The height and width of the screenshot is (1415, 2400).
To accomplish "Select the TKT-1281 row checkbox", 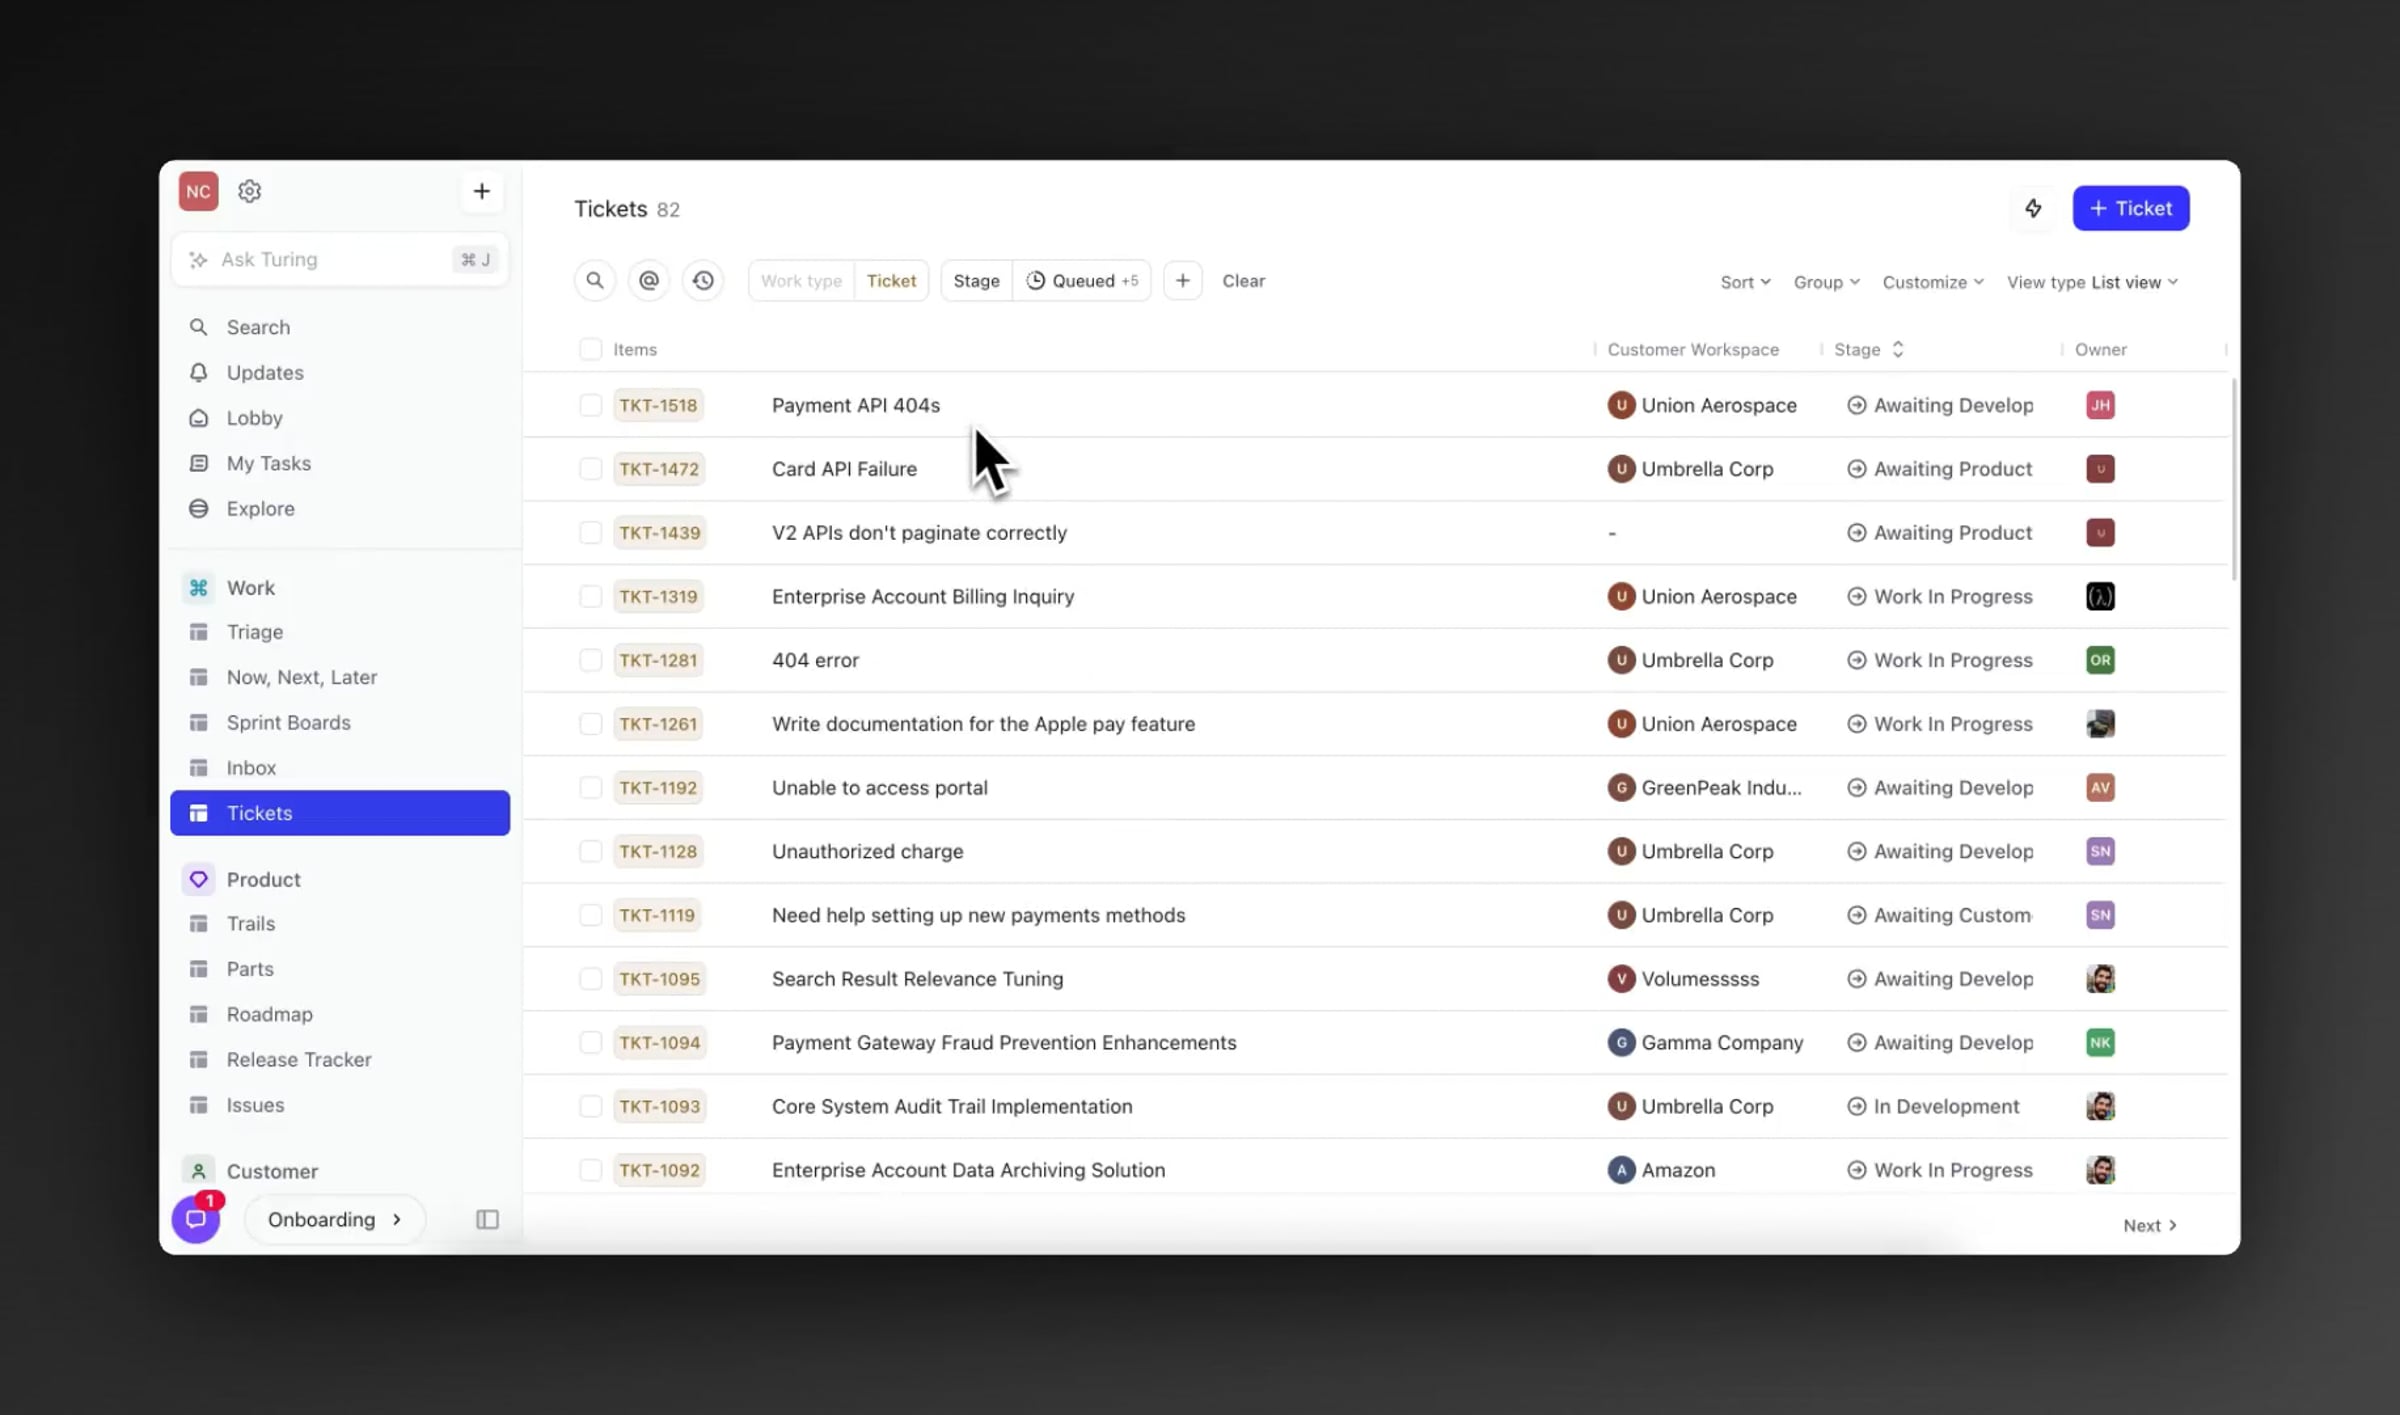I will [590, 660].
